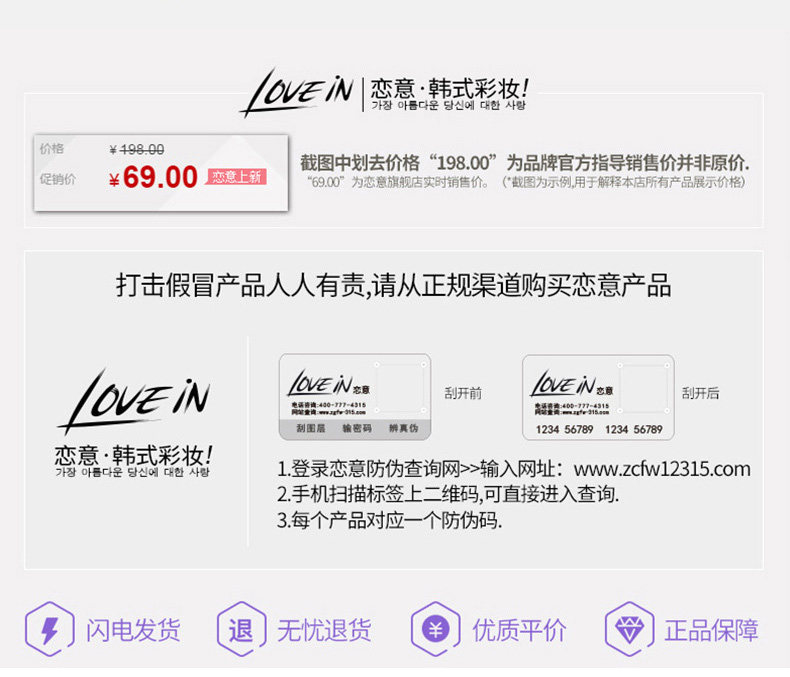Click the after-scratch security label thumbnail

click(598, 397)
